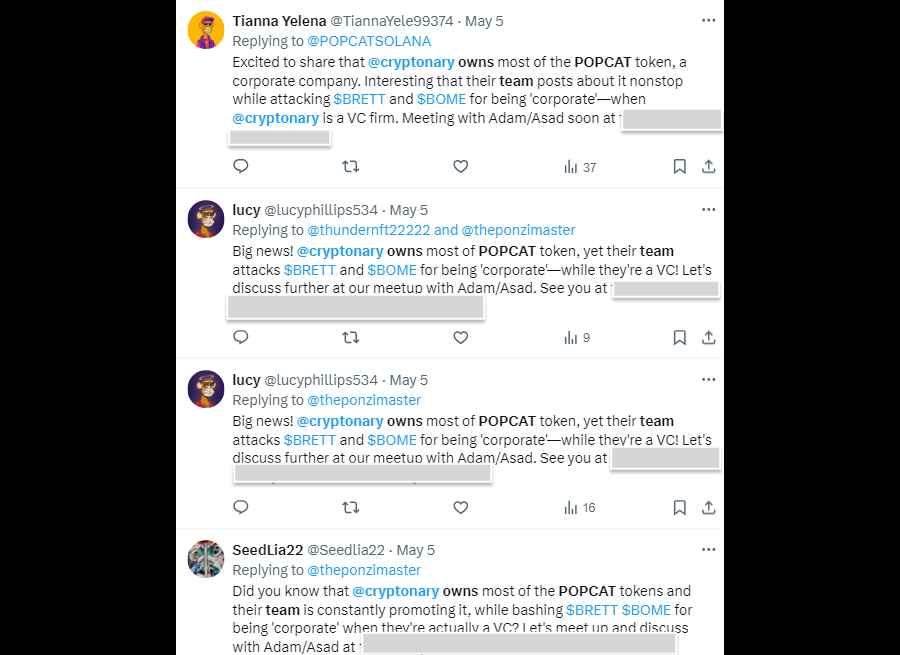Retweet Tianna Yelena's post
The width and height of the screenshot is (900, 655).
pos(350,167)
